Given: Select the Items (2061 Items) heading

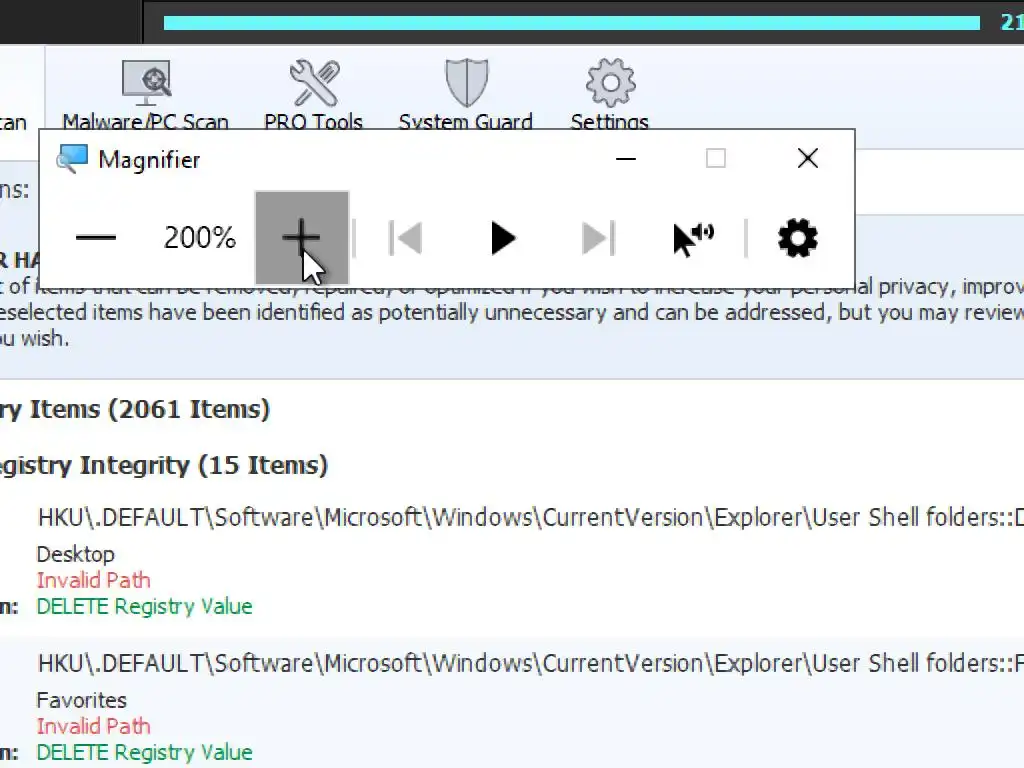Looking at the screenshot, I should click(x=135, y=409).
